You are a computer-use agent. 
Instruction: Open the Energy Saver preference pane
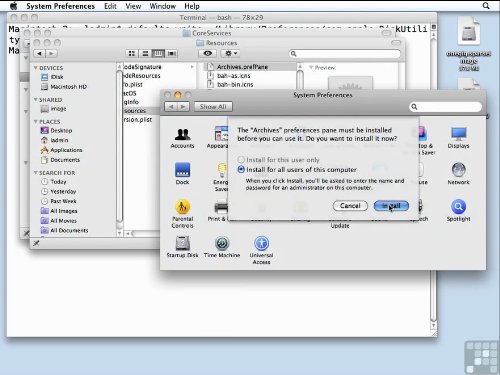pyautogui.click(x=221, y=177)
